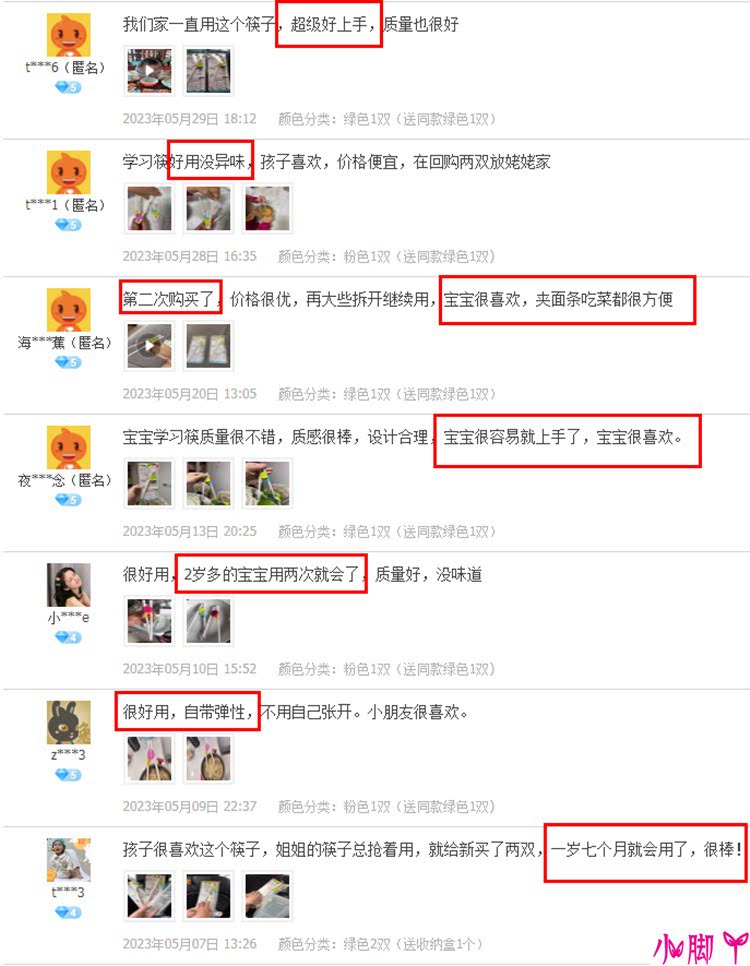
Task: Click the diamond level badge under 夜***念
Action: (x=68, y=500)
